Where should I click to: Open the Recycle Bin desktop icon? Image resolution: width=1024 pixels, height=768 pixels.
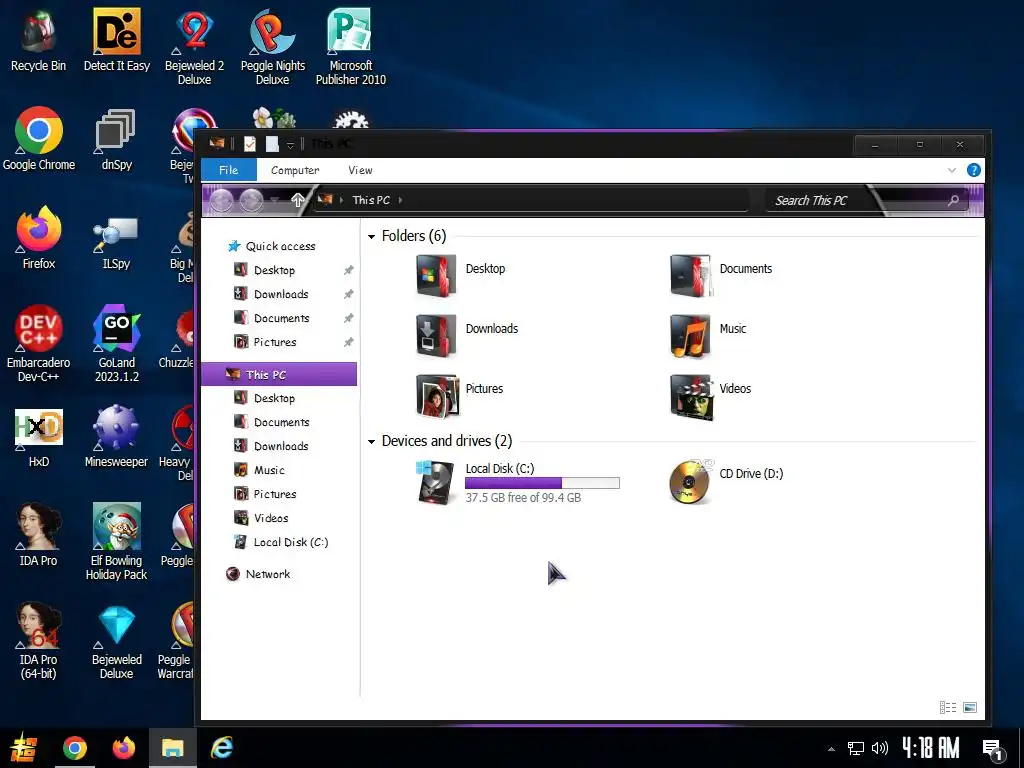point(38,40)
